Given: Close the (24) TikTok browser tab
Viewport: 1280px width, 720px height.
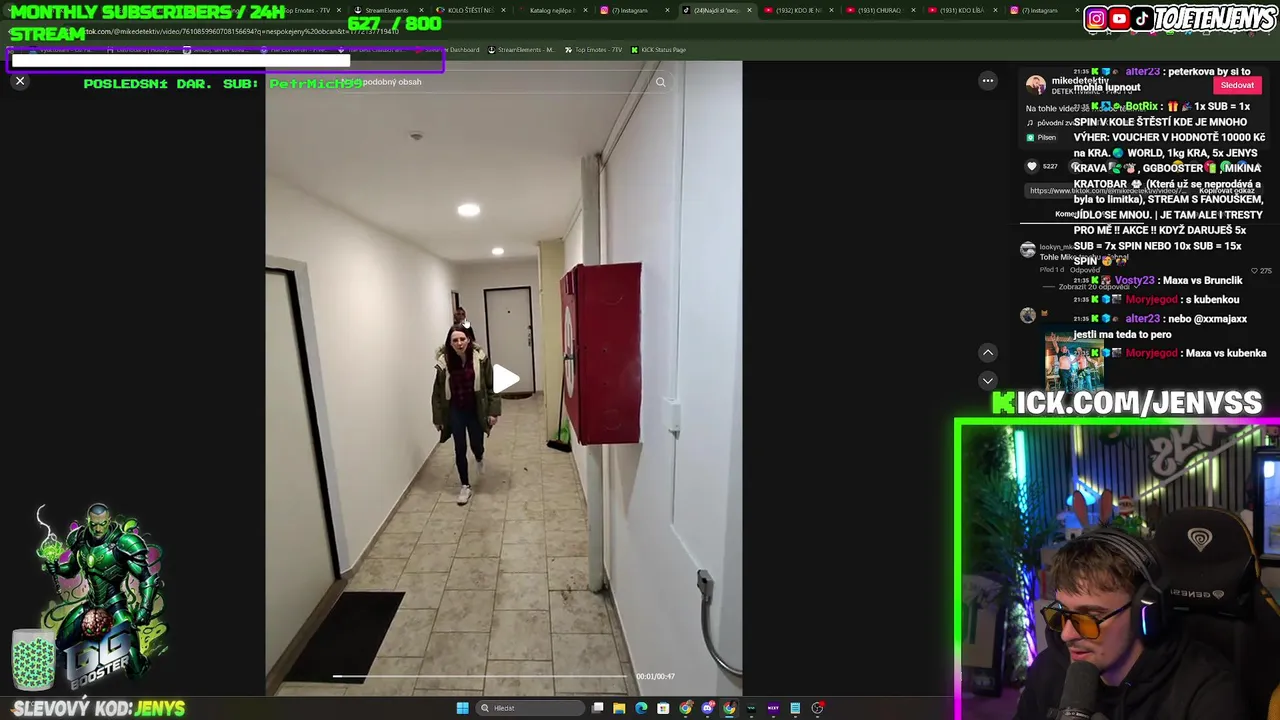Looking at the screenshot, I should (749, 10).
